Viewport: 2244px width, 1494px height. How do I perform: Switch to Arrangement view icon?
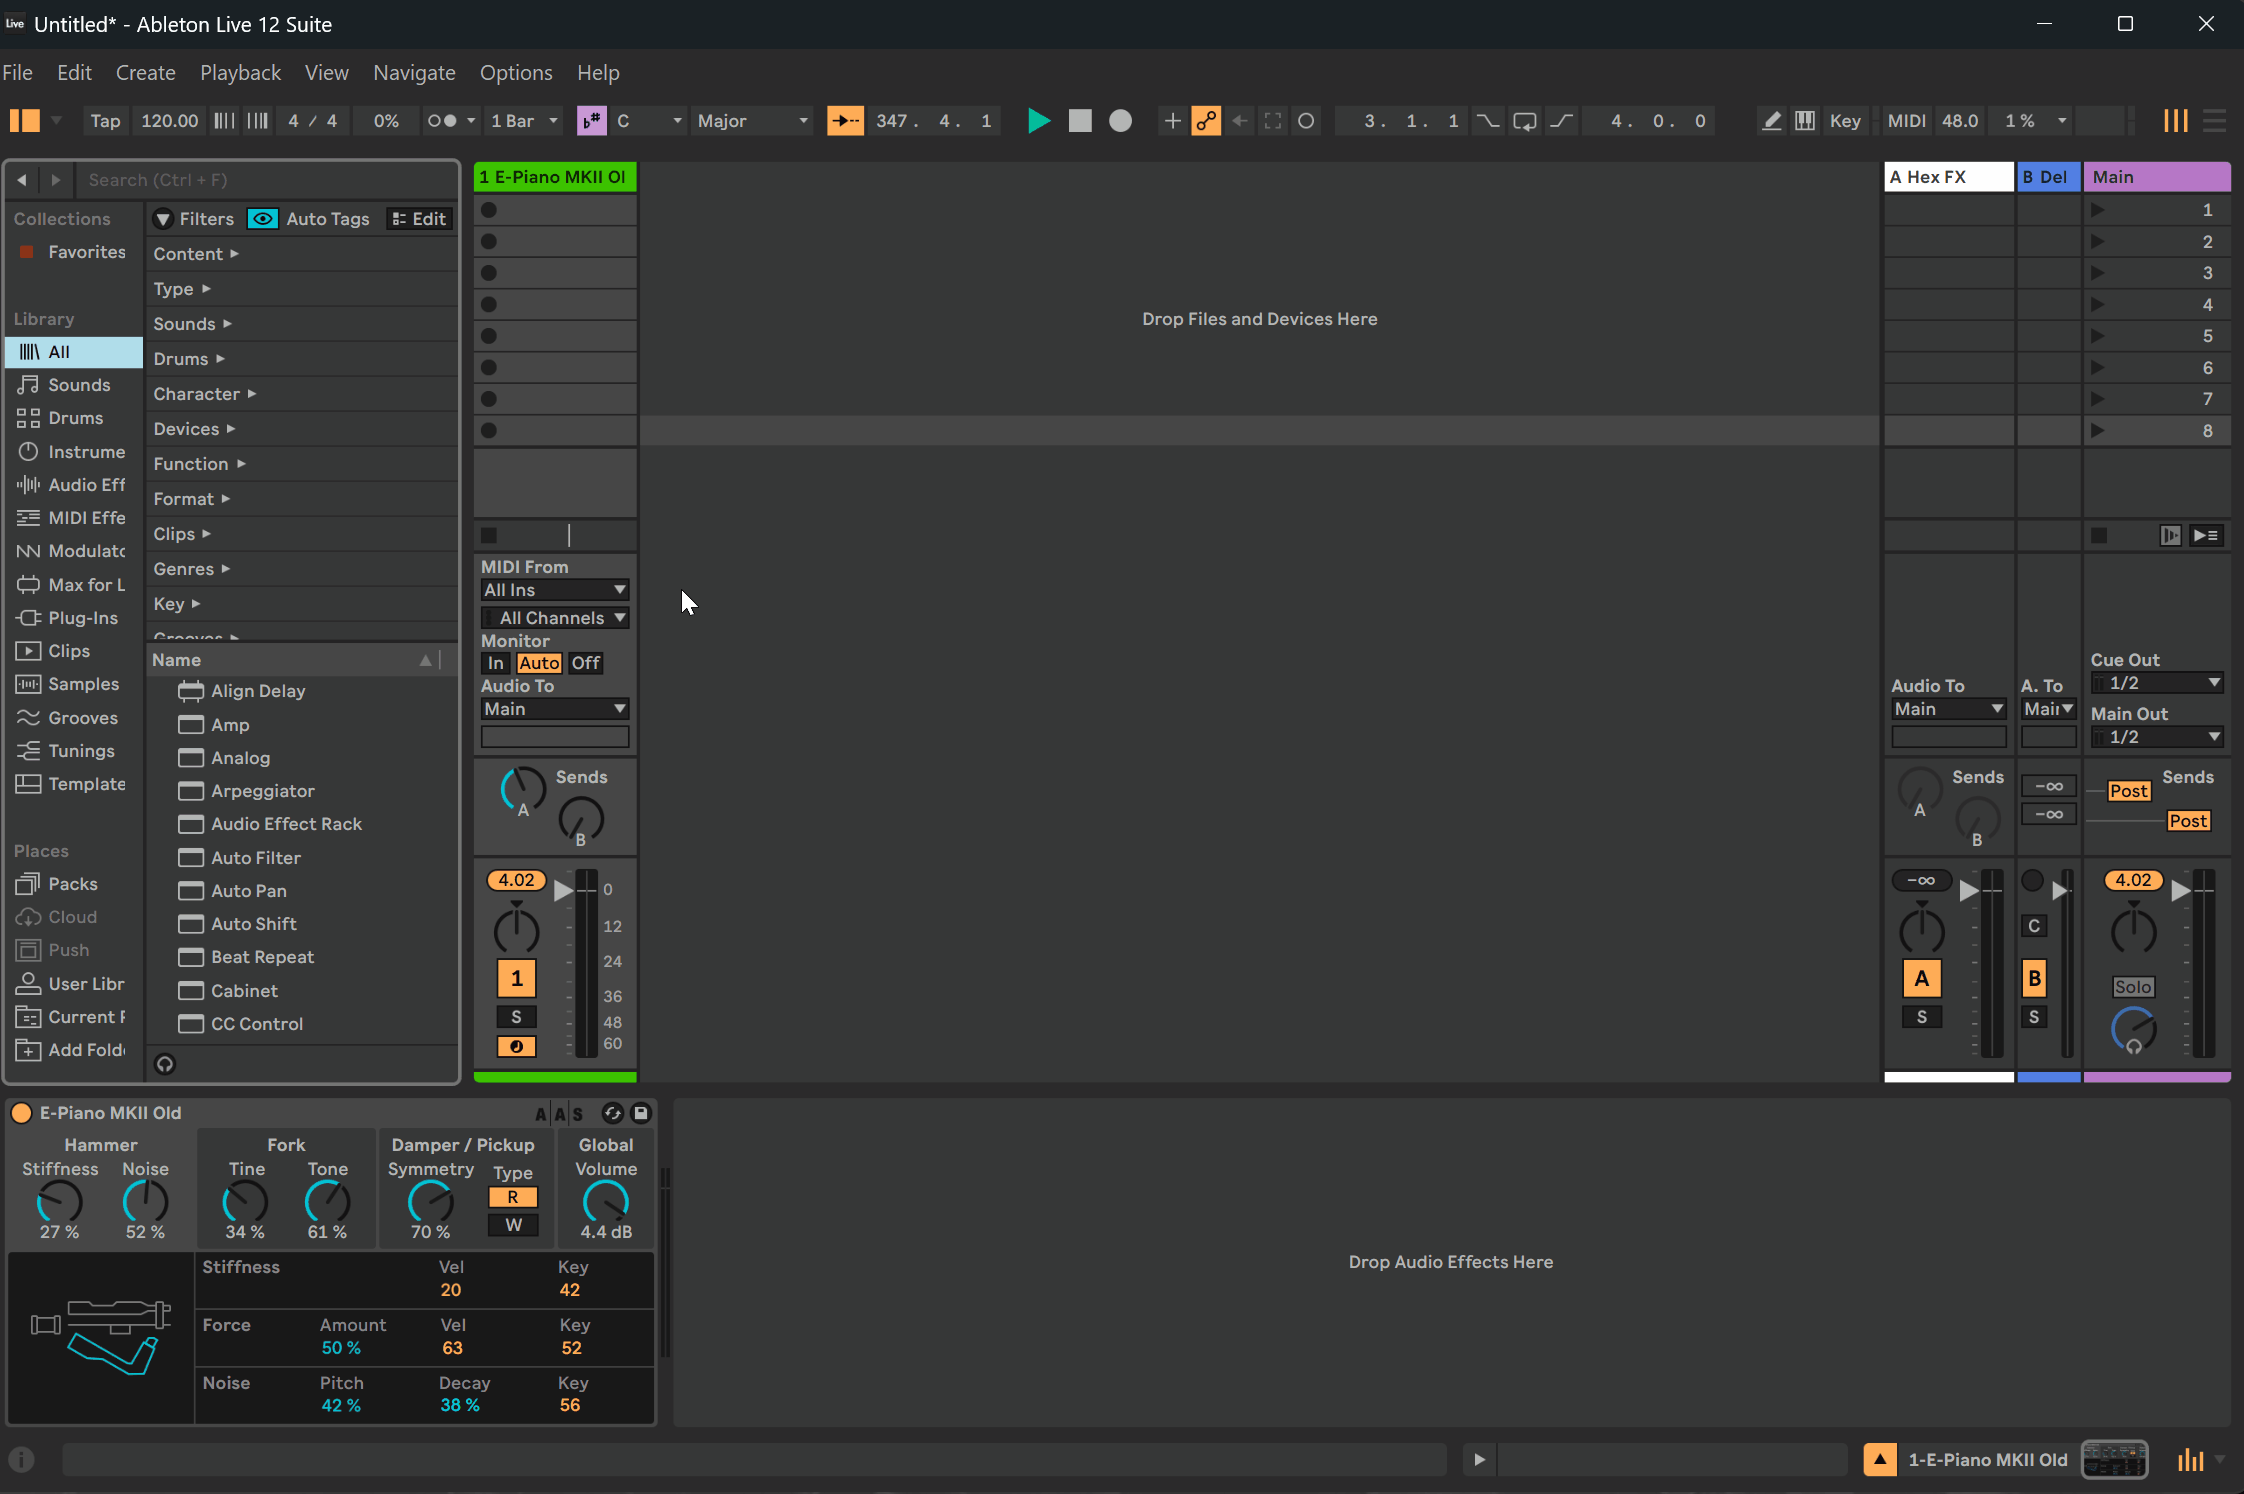(2214, 121)
